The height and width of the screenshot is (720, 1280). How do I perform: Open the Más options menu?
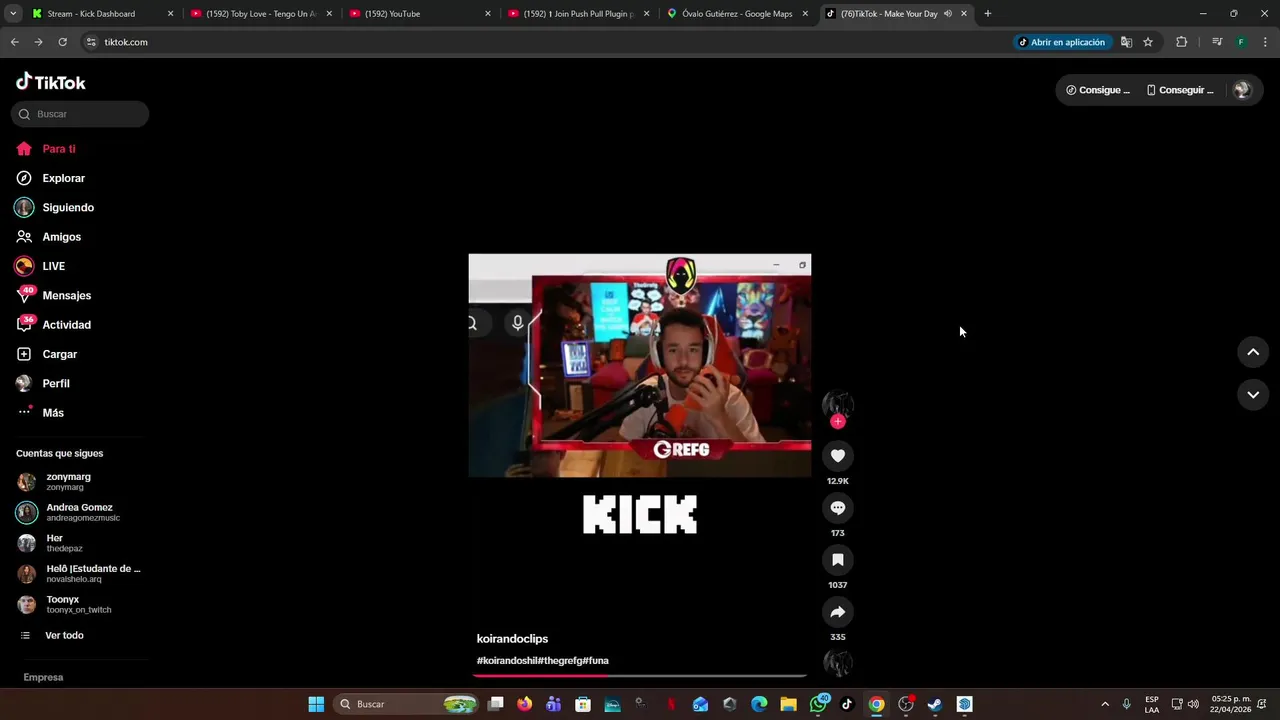[x=40, y=413]
